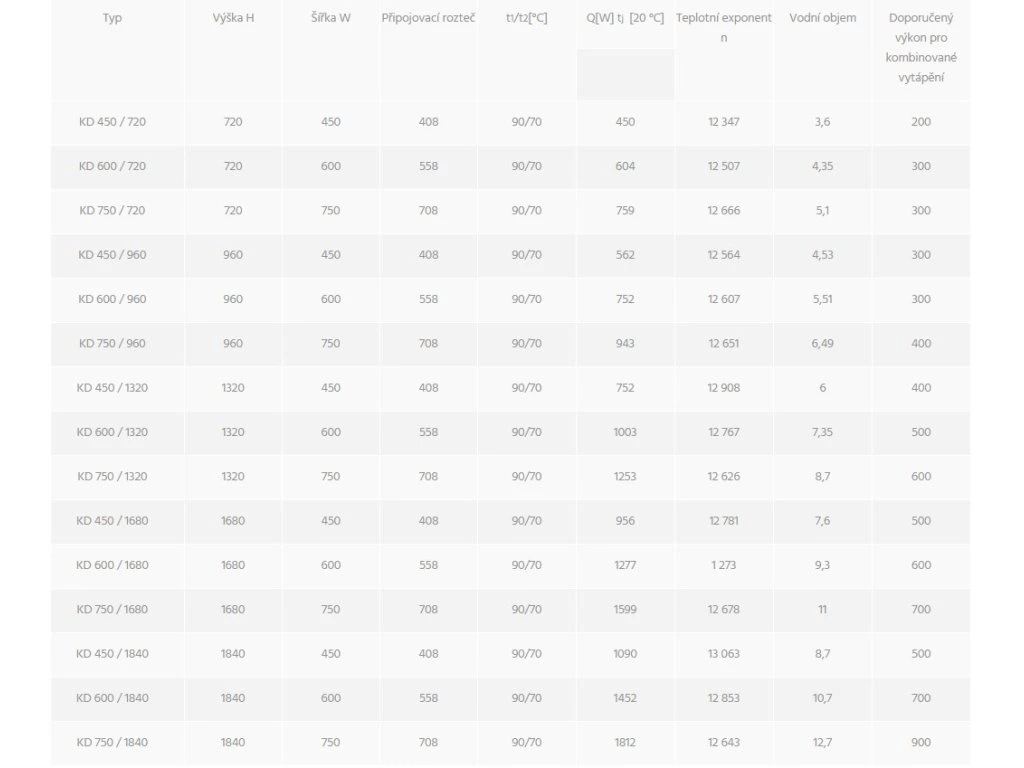
Task: Click the "Doporučený výkon pro kombinované vytápění" header
Action: [x=921, y=47]
